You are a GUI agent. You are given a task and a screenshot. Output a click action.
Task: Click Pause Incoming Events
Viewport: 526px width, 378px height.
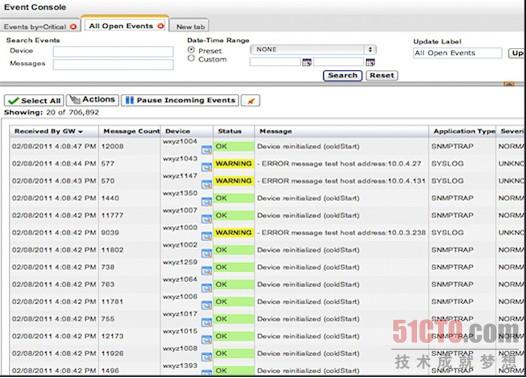click(x=180, y=100)
